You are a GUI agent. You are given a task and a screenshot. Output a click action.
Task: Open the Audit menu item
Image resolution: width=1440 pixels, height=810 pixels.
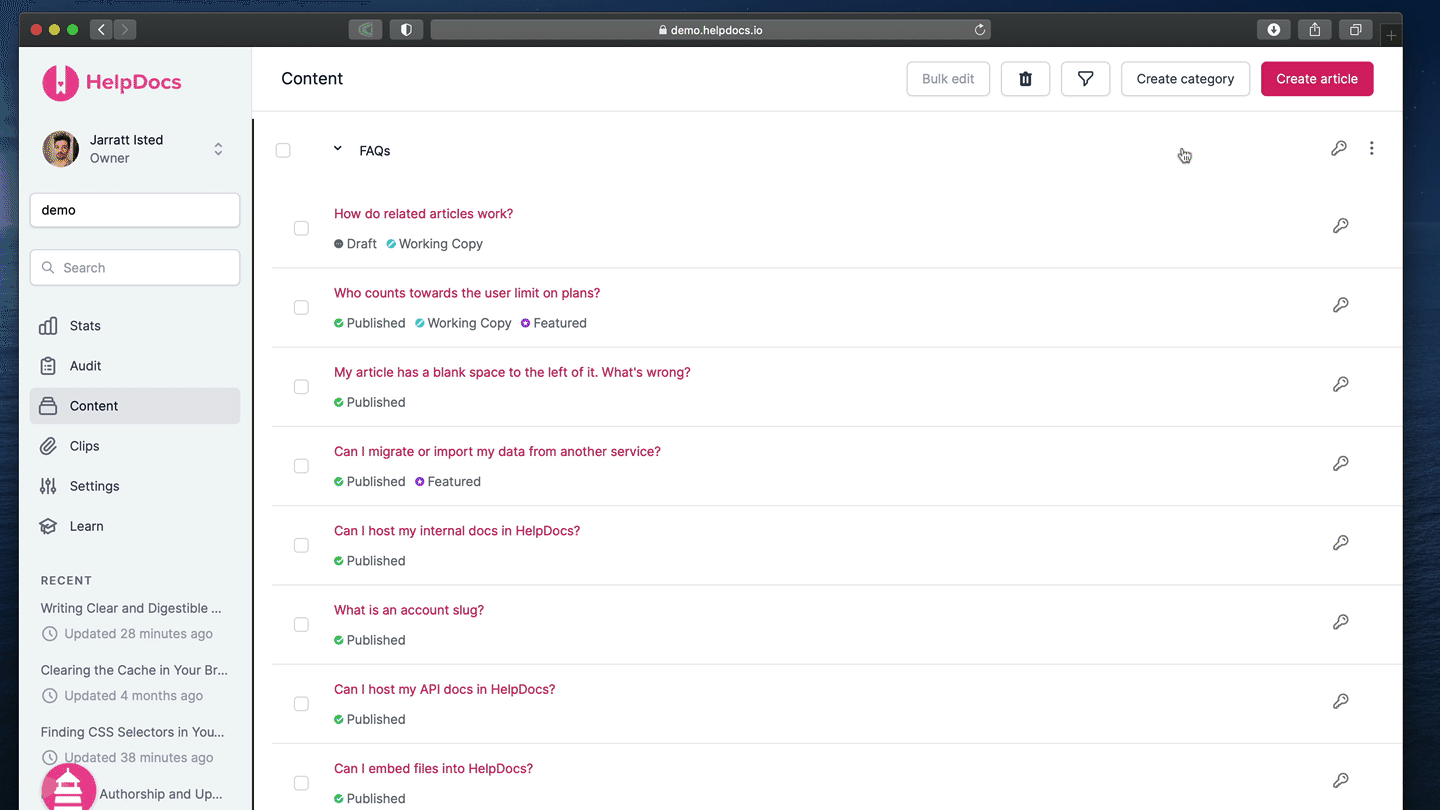(135, 366)
